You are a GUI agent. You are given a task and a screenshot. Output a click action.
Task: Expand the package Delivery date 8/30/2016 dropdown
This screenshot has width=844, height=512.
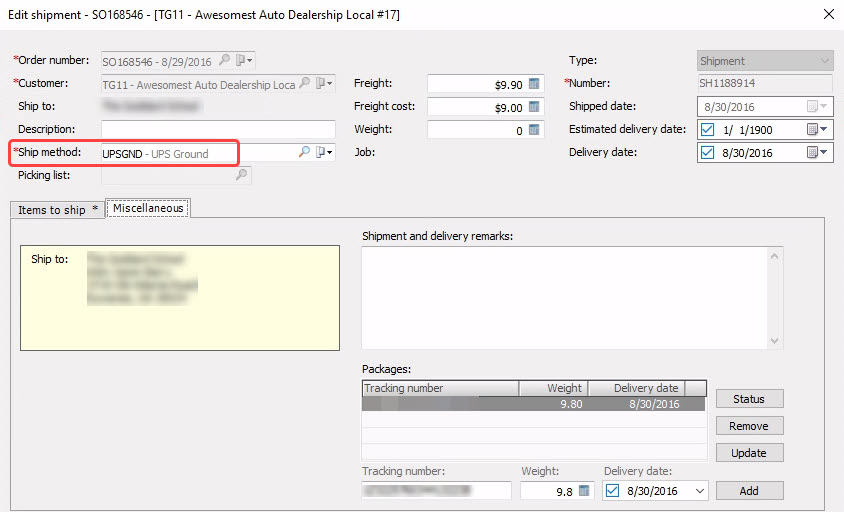[x=699, y=491]
